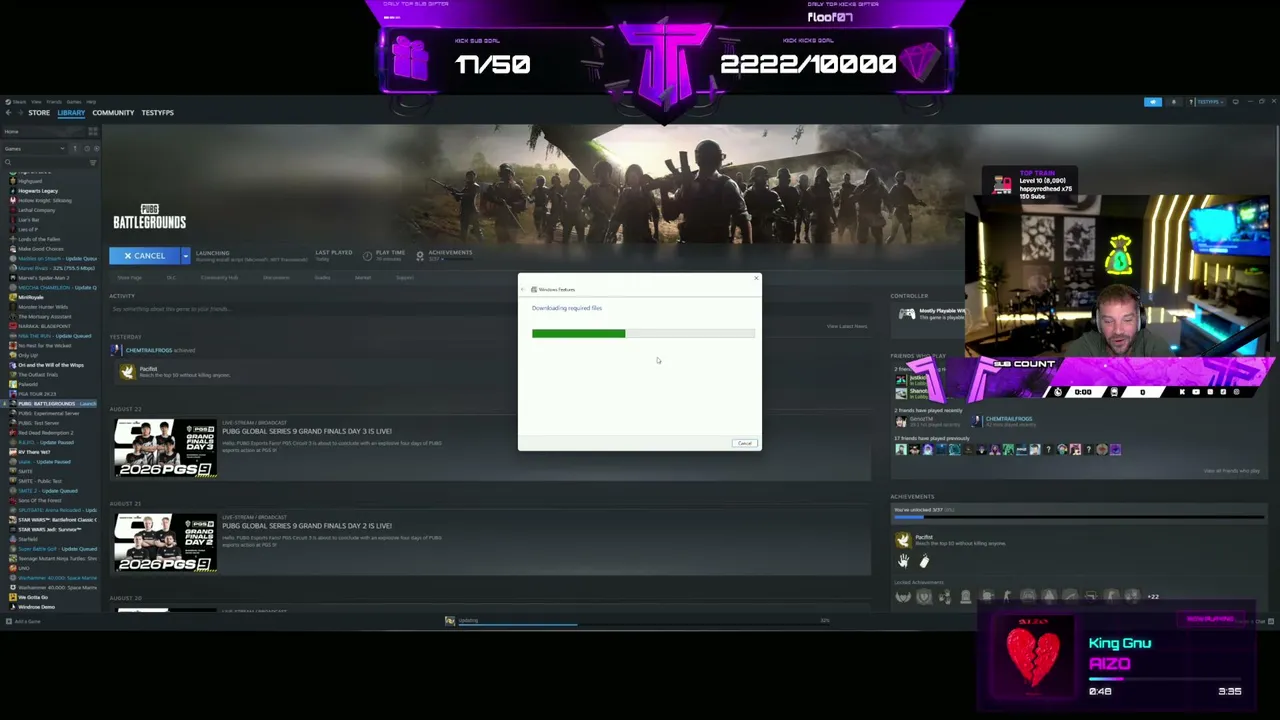
Task: Cancel the Windows Features download dialog
Action: point(745,443)
